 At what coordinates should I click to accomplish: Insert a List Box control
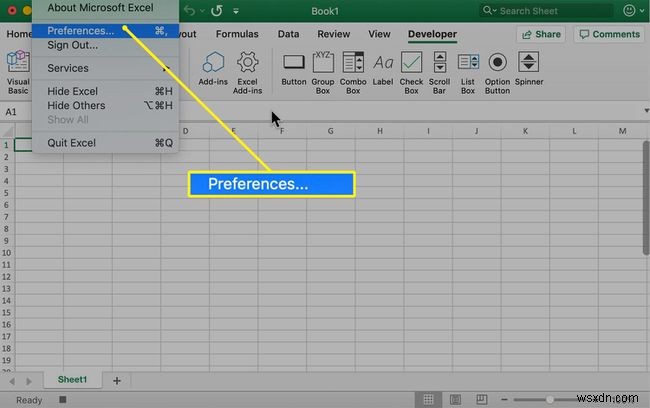pos(468,73)
